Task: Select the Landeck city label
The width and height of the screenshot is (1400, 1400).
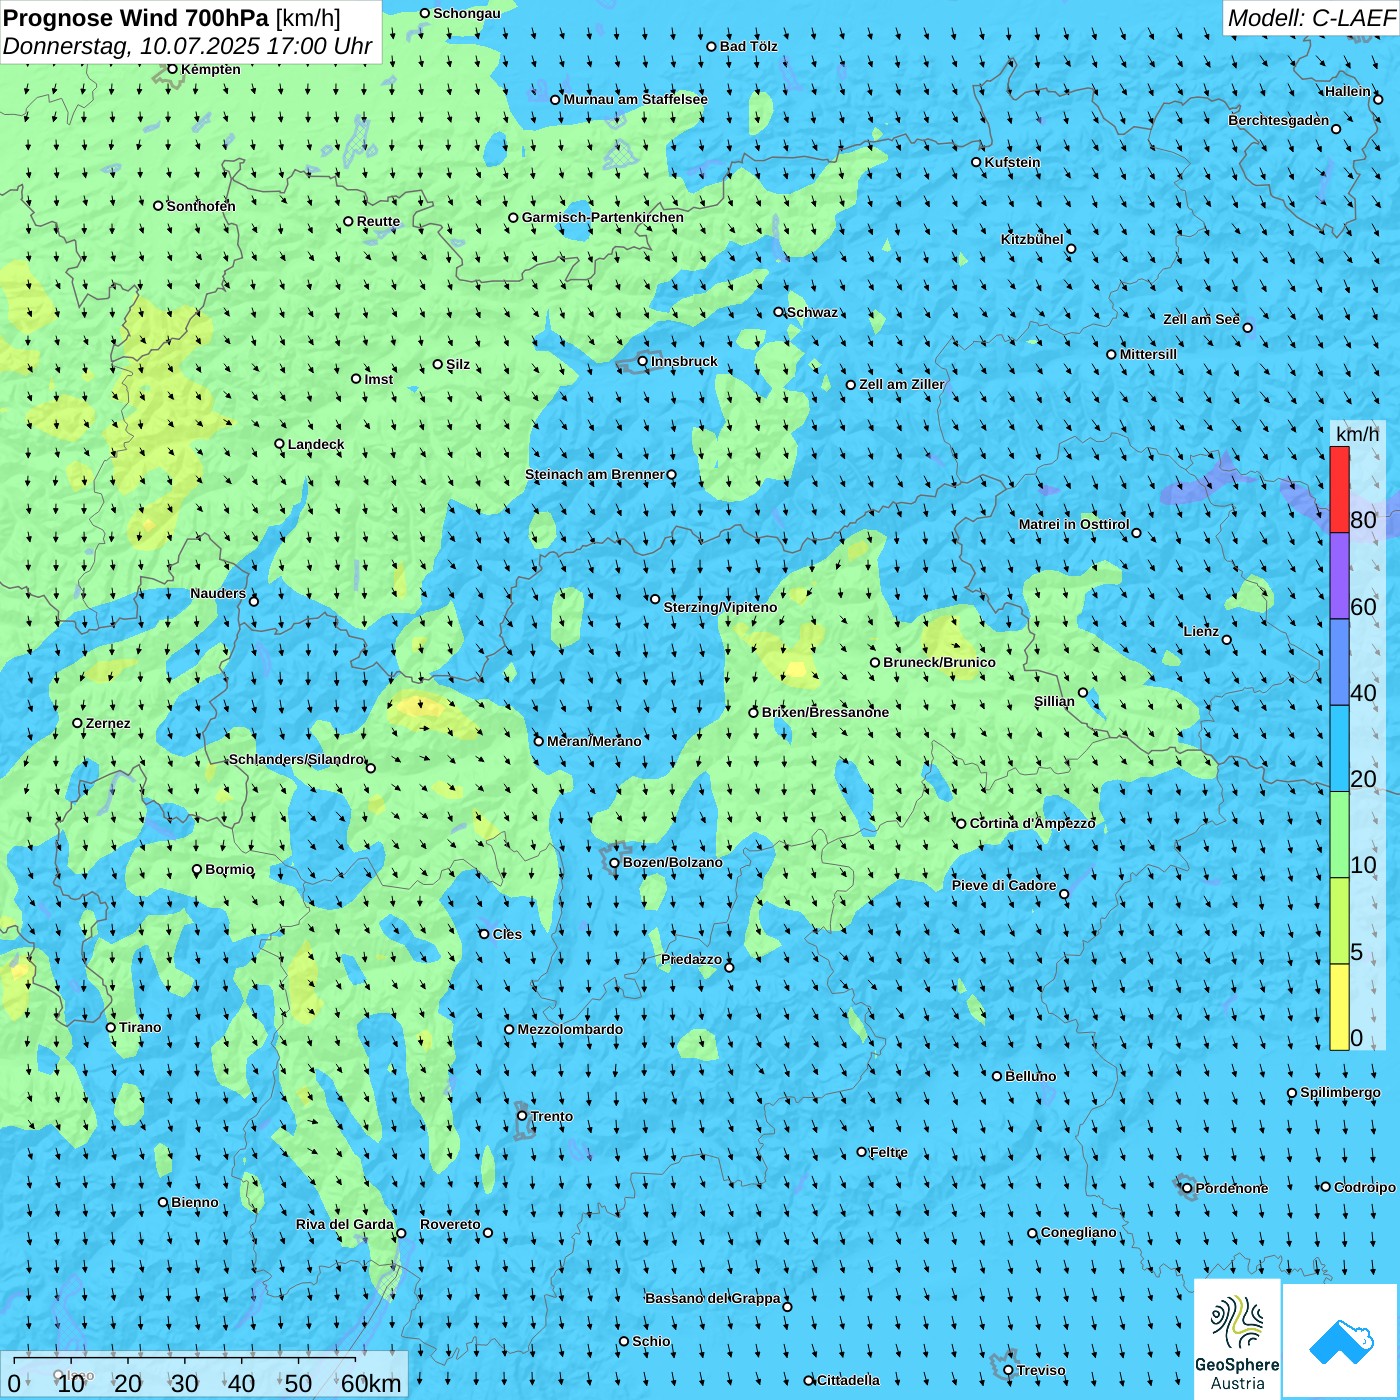Action: click(316, 444)
